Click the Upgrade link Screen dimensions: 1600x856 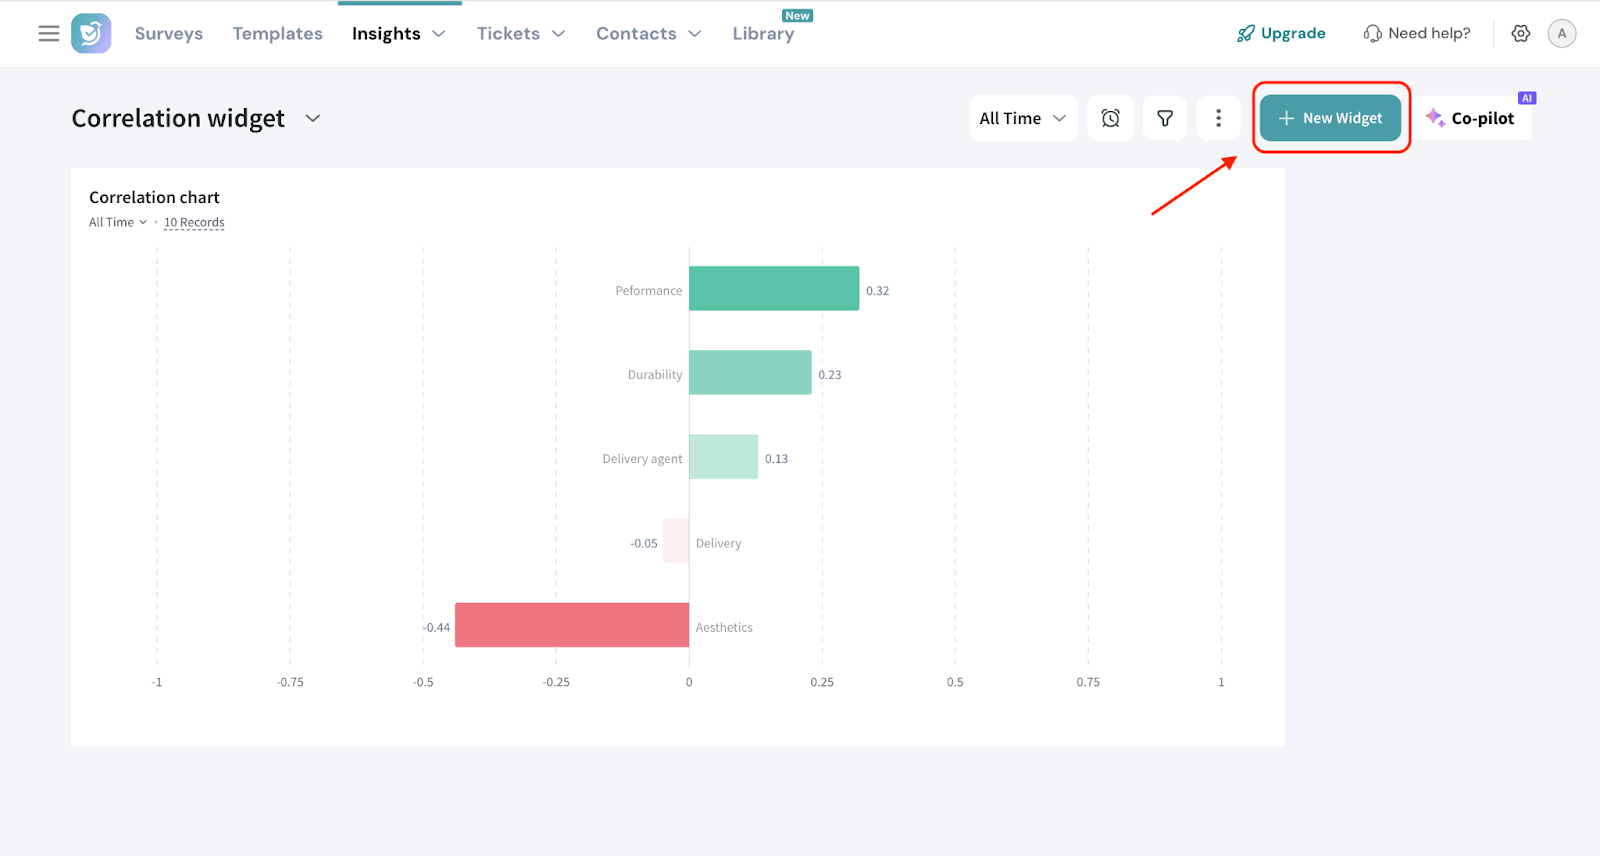pyautogui.click(x=1281, y=34)
